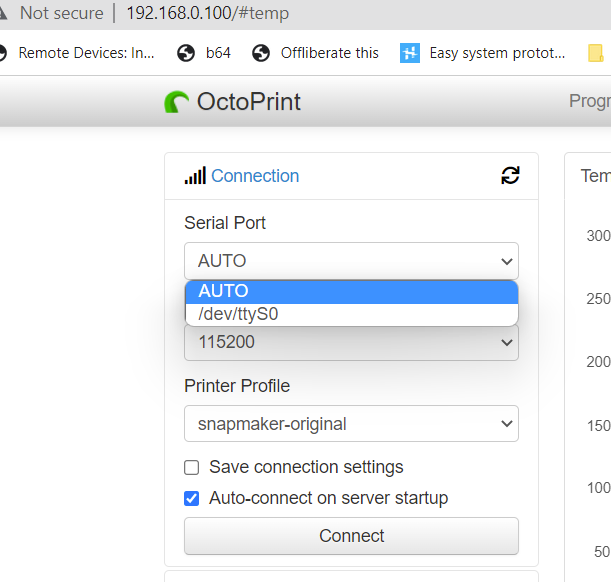Disable Auto-connect on server startup
Screen dimensions: 611x582
[x=191, y=499]
